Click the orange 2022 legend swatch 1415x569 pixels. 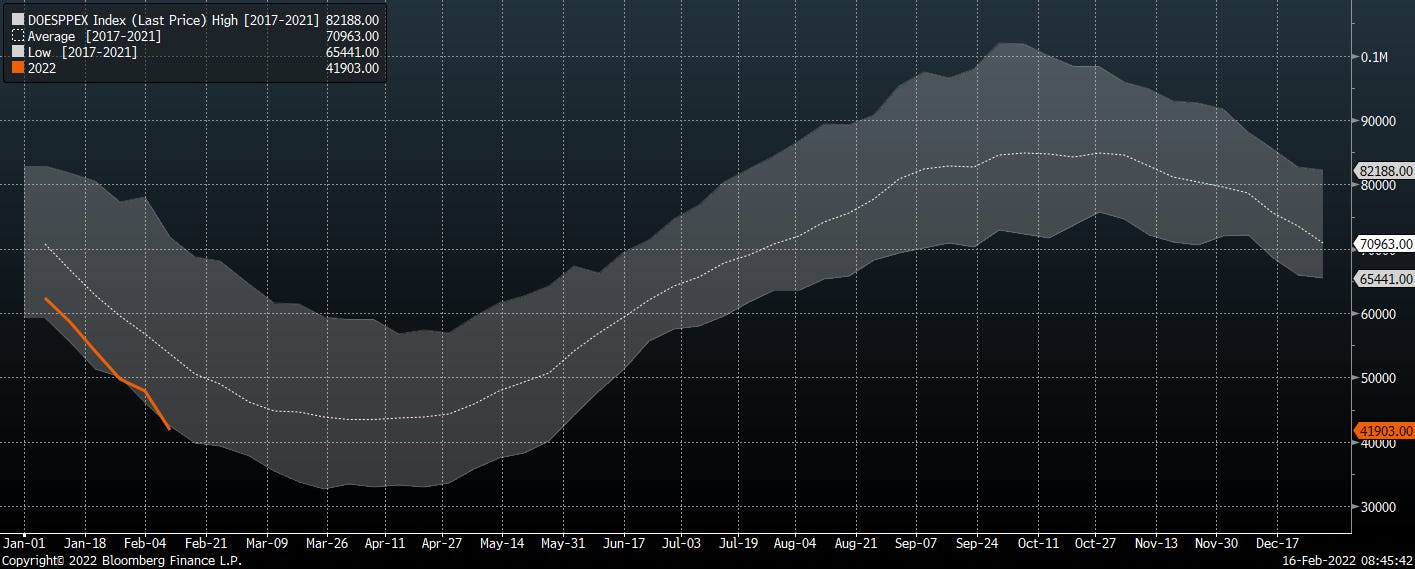[x=18, y=68]
